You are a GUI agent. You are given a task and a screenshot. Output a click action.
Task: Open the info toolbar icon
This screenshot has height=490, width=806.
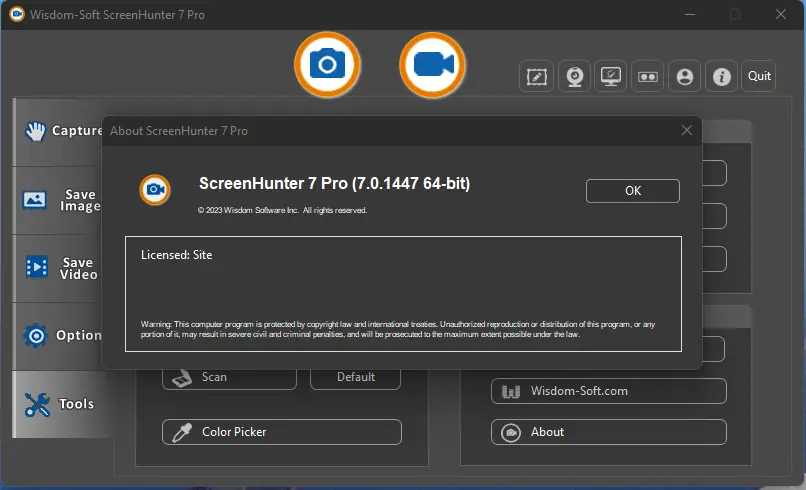pyautogui.click(x=722, y=77)
